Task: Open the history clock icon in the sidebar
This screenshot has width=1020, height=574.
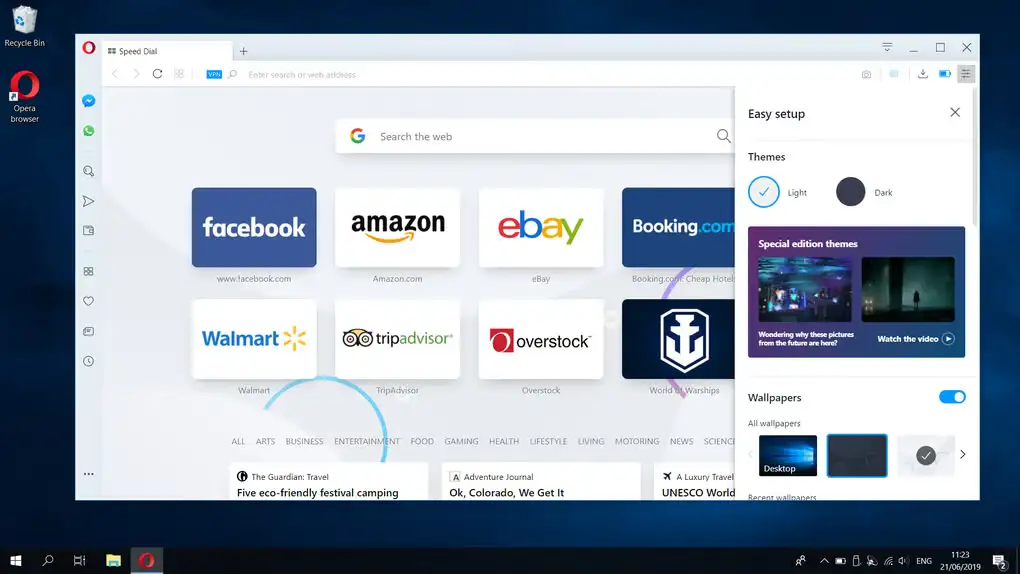Action: tap(88, 361)
